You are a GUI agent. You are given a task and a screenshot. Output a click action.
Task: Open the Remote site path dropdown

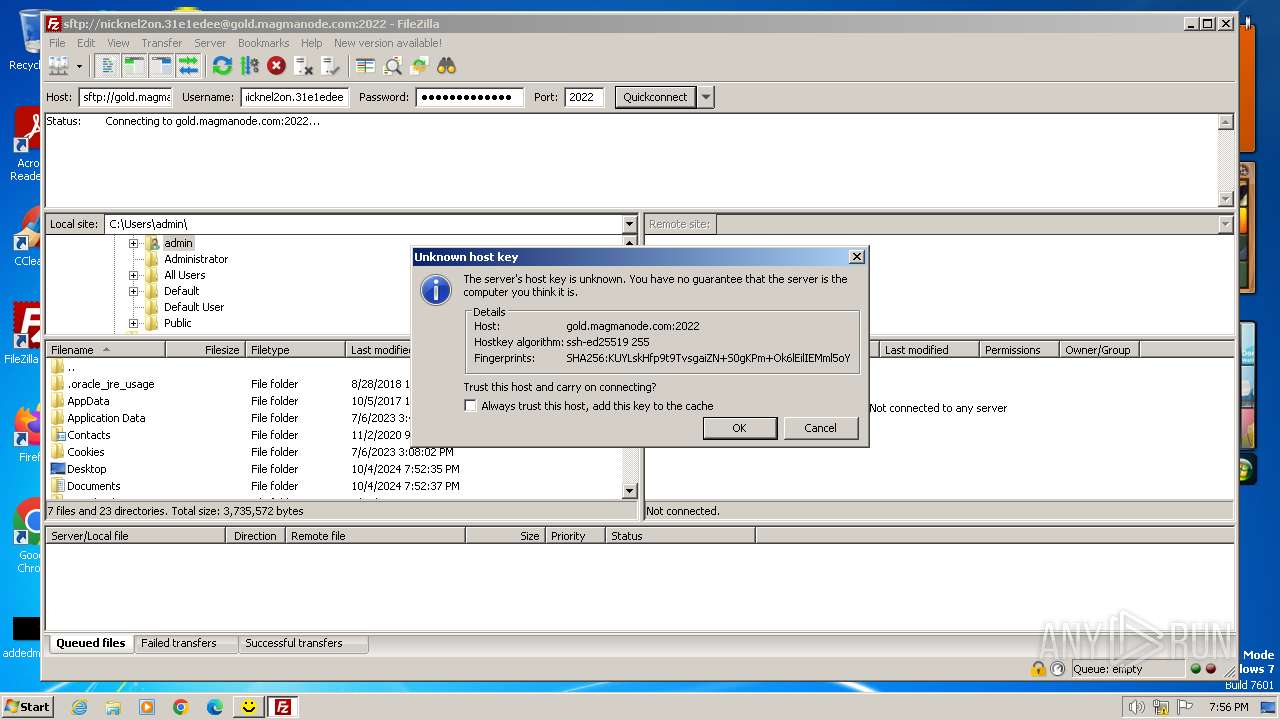pos(1225,224)
